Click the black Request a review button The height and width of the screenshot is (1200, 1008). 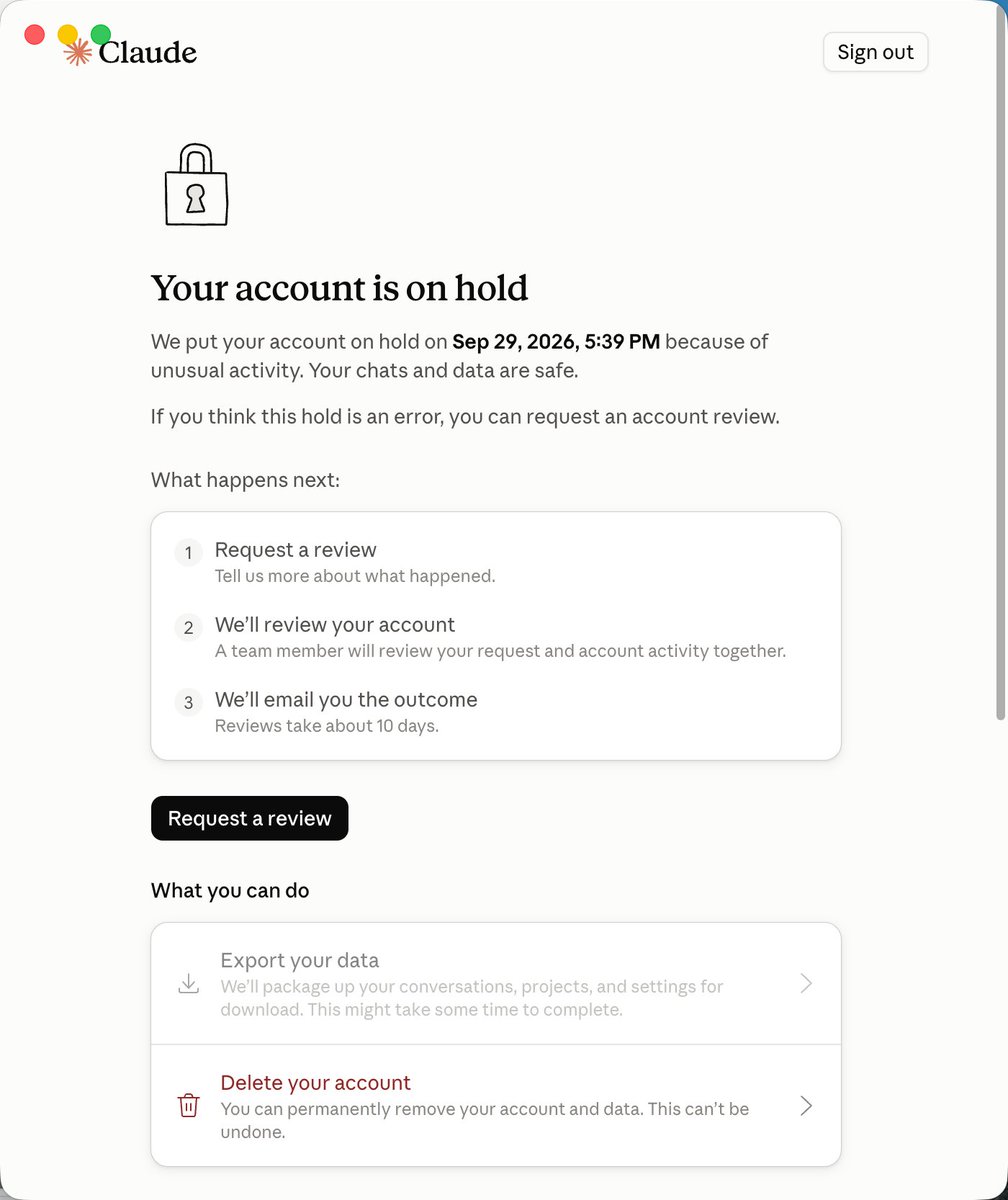coord(249,818)
